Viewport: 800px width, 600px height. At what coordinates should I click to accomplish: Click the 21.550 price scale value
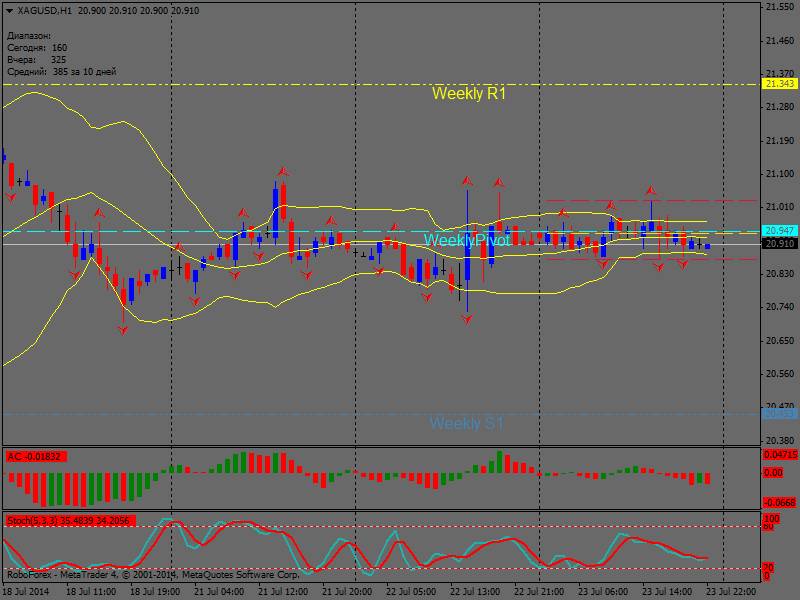point(780,7)
